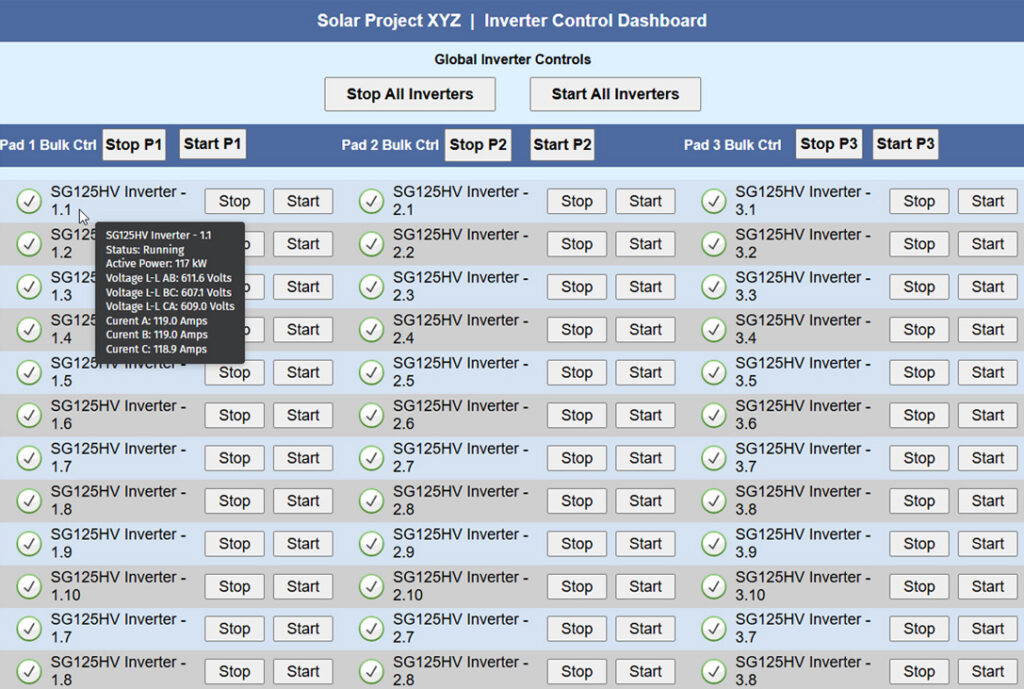Start Inverter 3.1
The height and width of the screenshot is (689, 1024).
pyautogui.click(x=987, y=201)
